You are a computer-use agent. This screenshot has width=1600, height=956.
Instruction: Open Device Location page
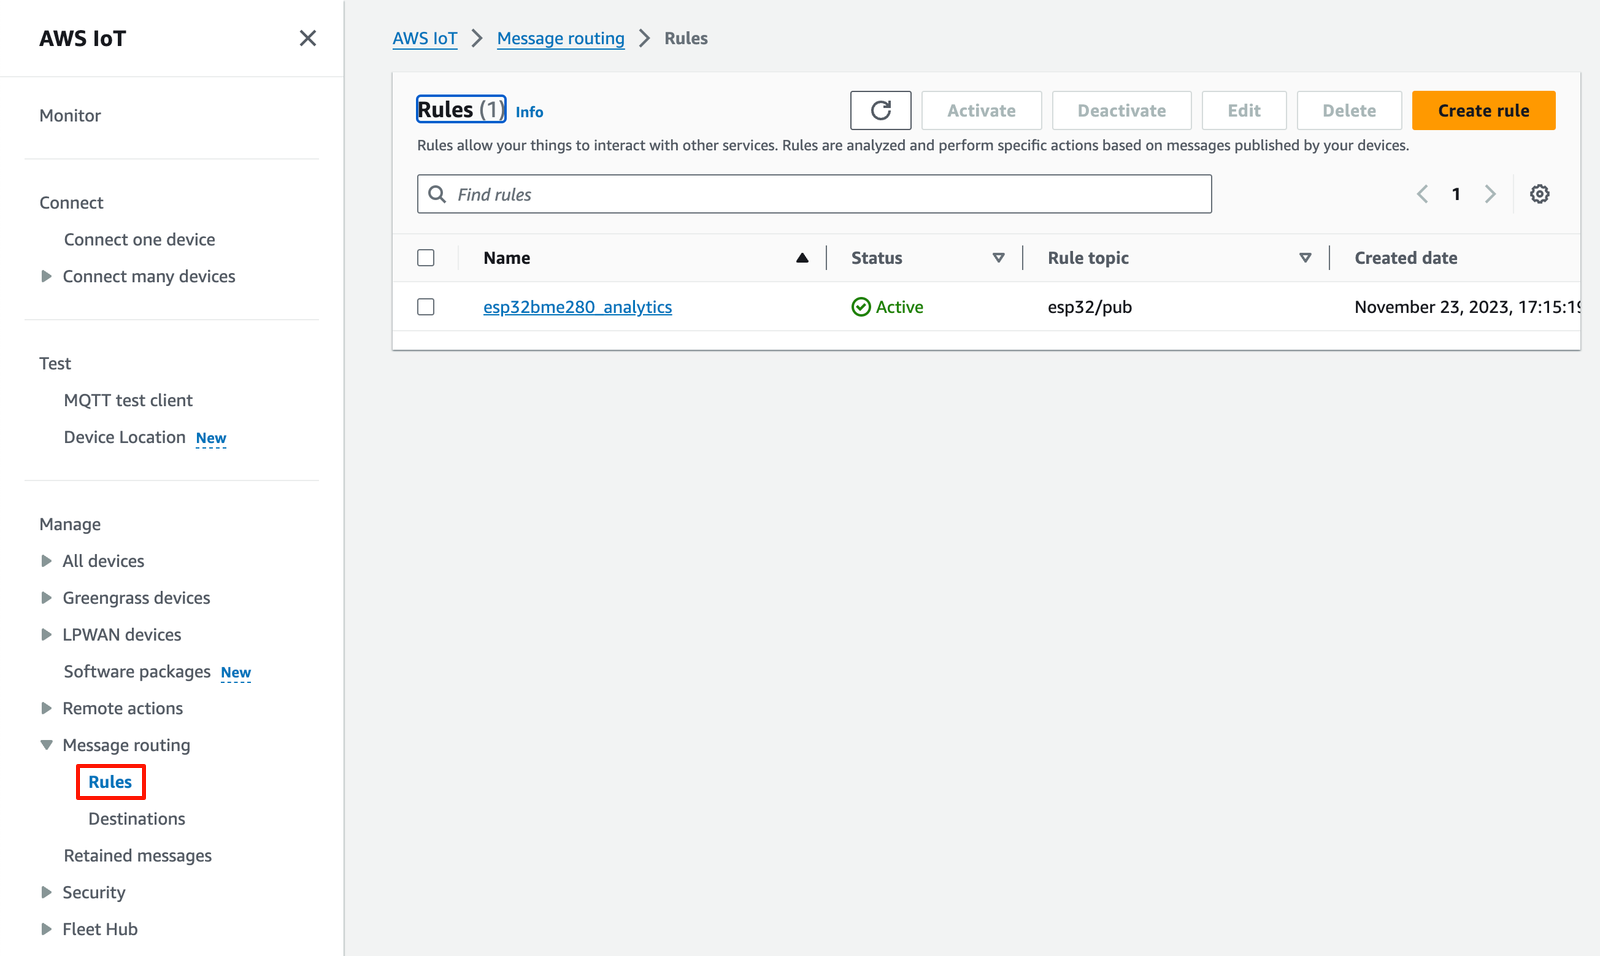coord(125,437)
